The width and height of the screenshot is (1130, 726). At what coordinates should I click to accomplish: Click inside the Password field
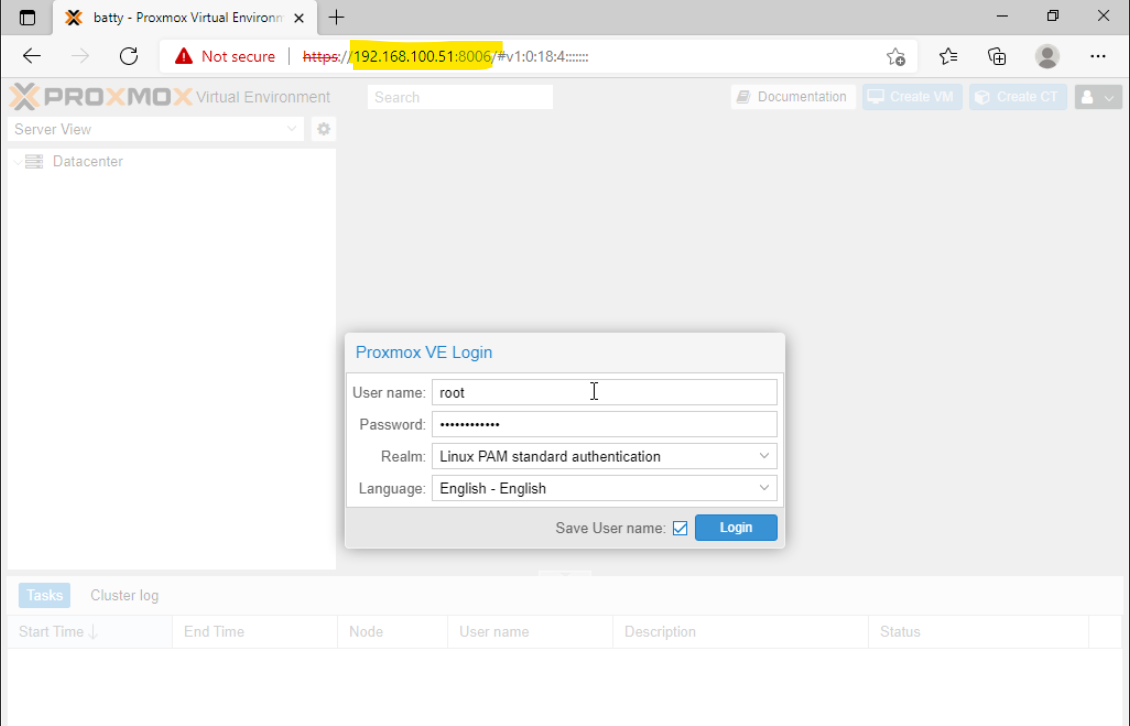[604, 424]
